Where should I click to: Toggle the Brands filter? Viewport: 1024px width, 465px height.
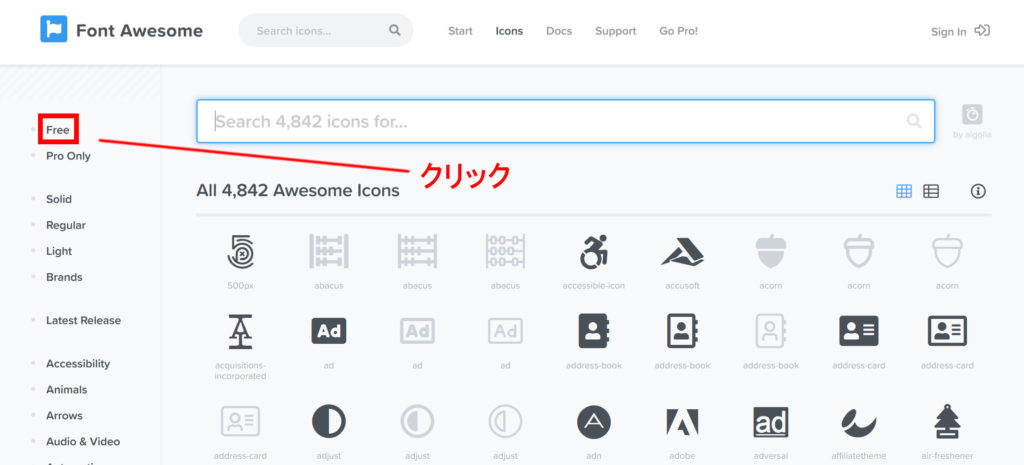(64, 277)
